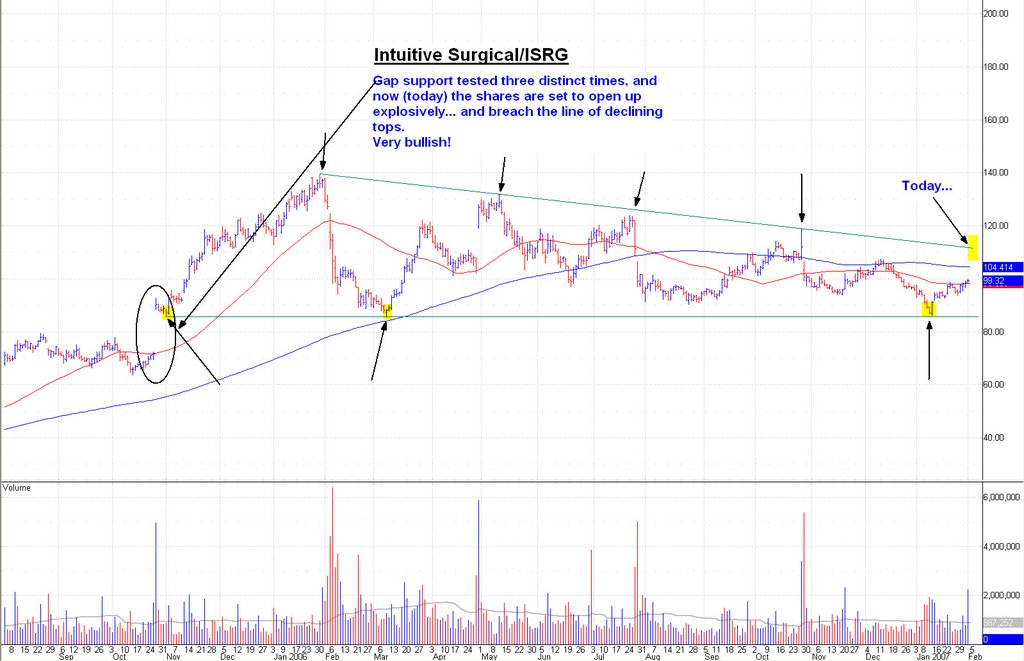
Task: Click the "Aug" month label on date axis
Action: pyautogui.click(x=652, y=656)
